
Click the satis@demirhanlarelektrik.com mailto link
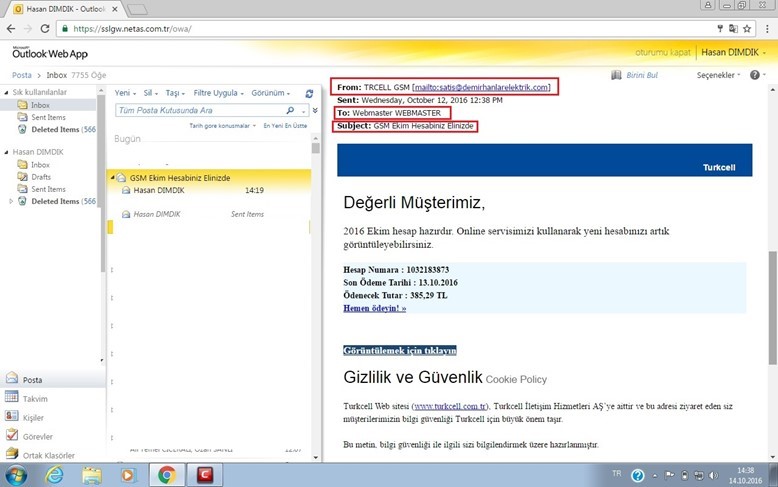click(481, 87)
